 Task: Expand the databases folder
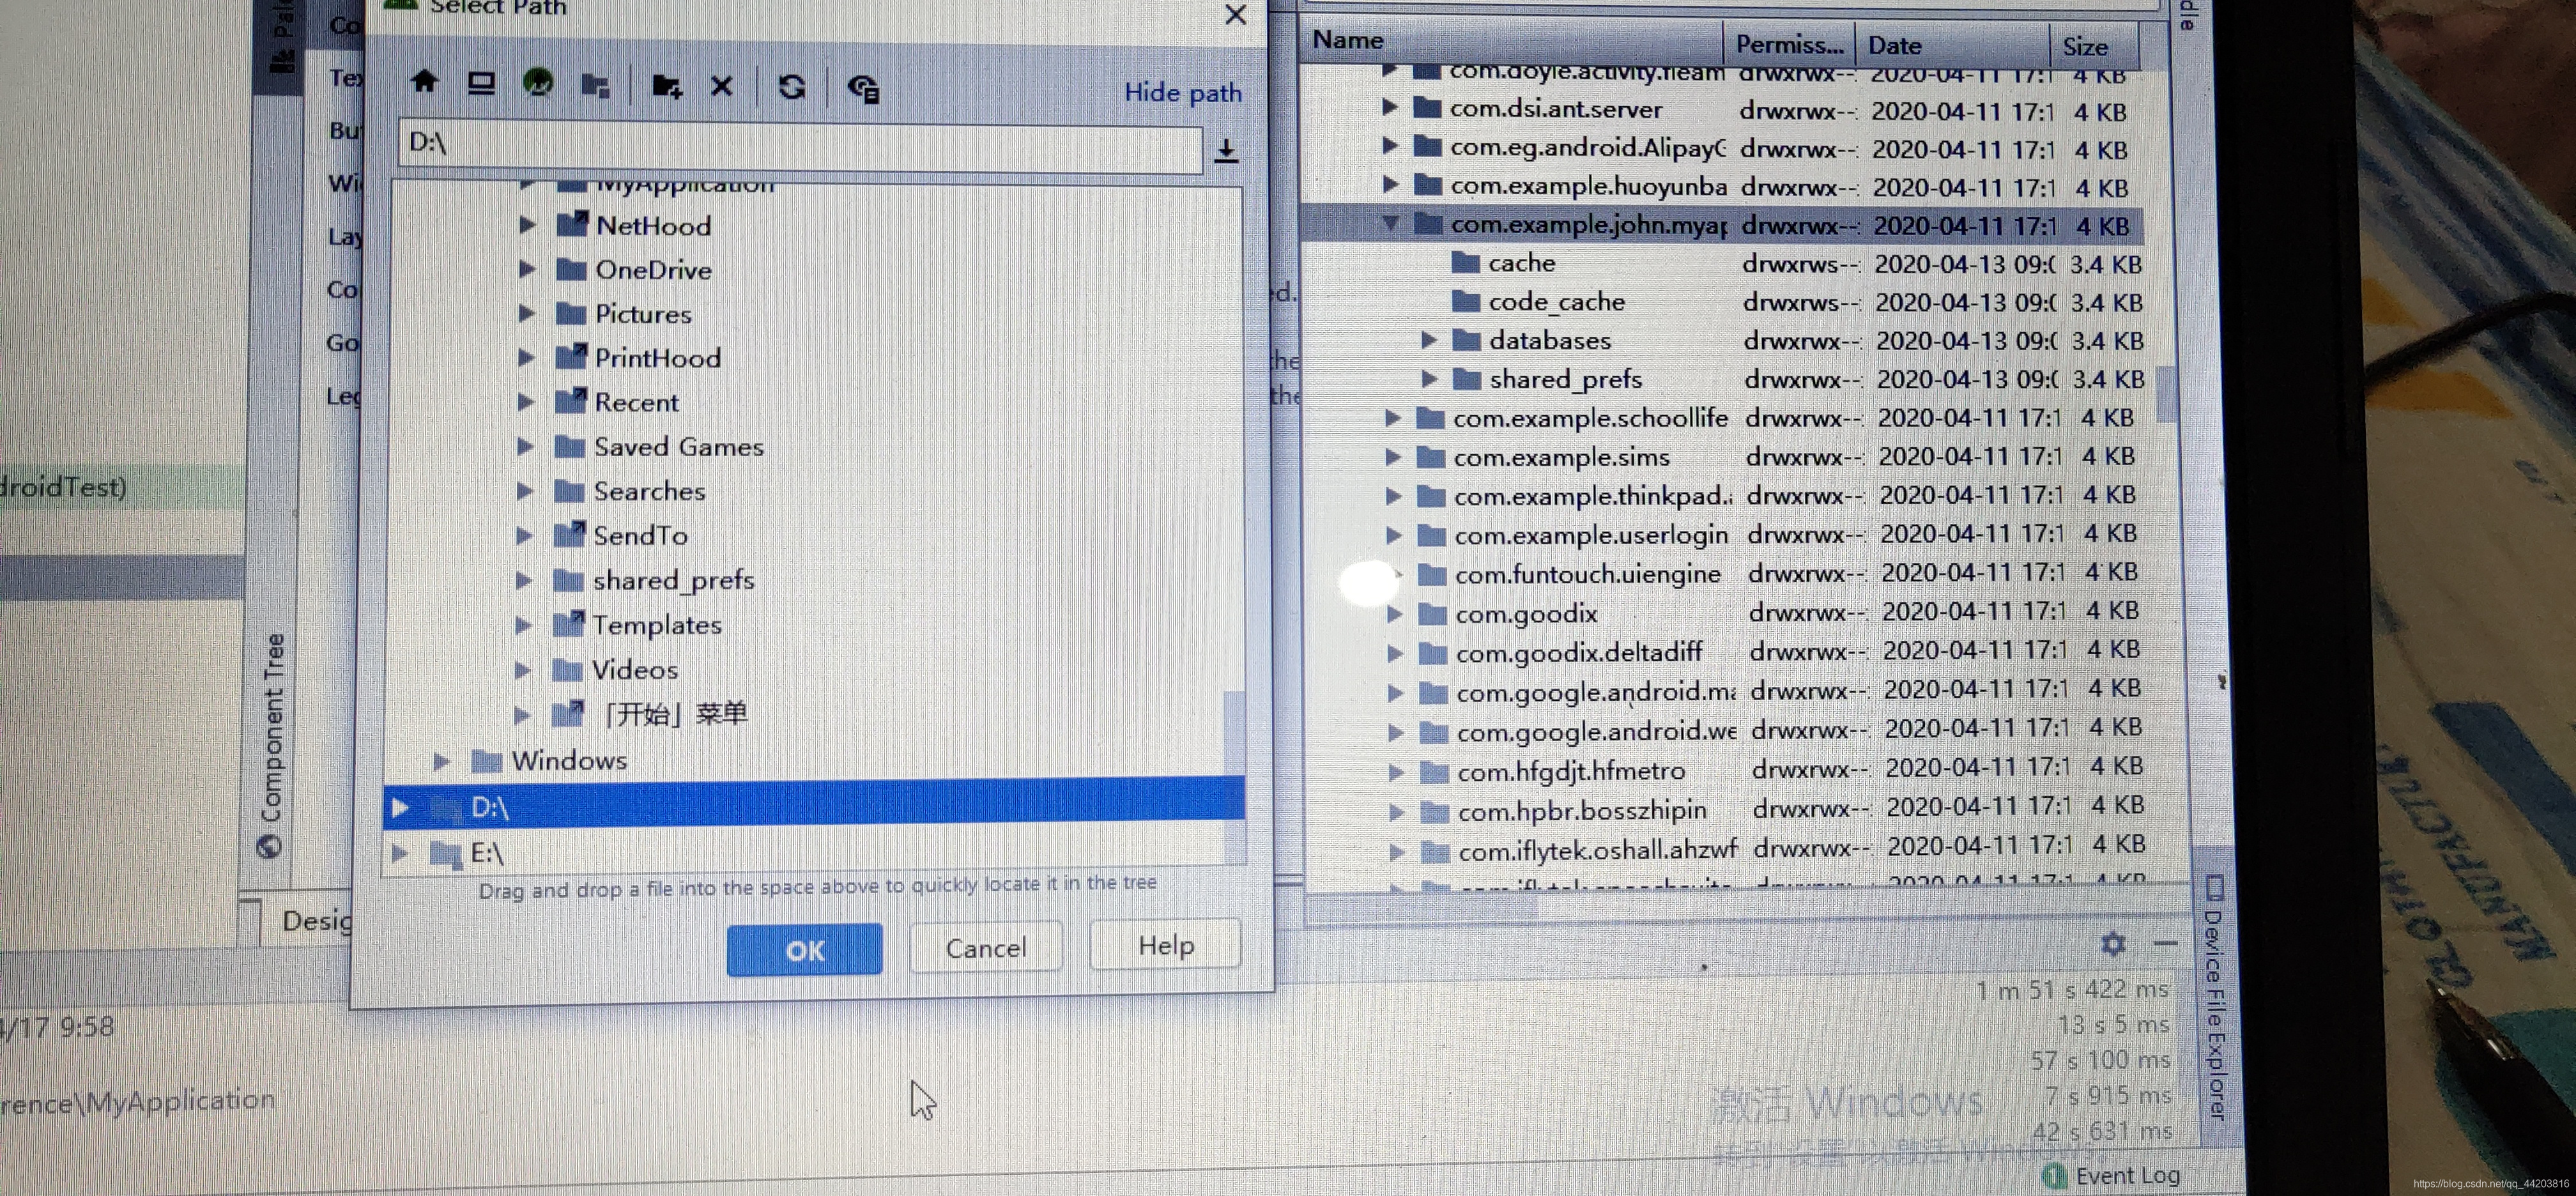[1429, 341]
